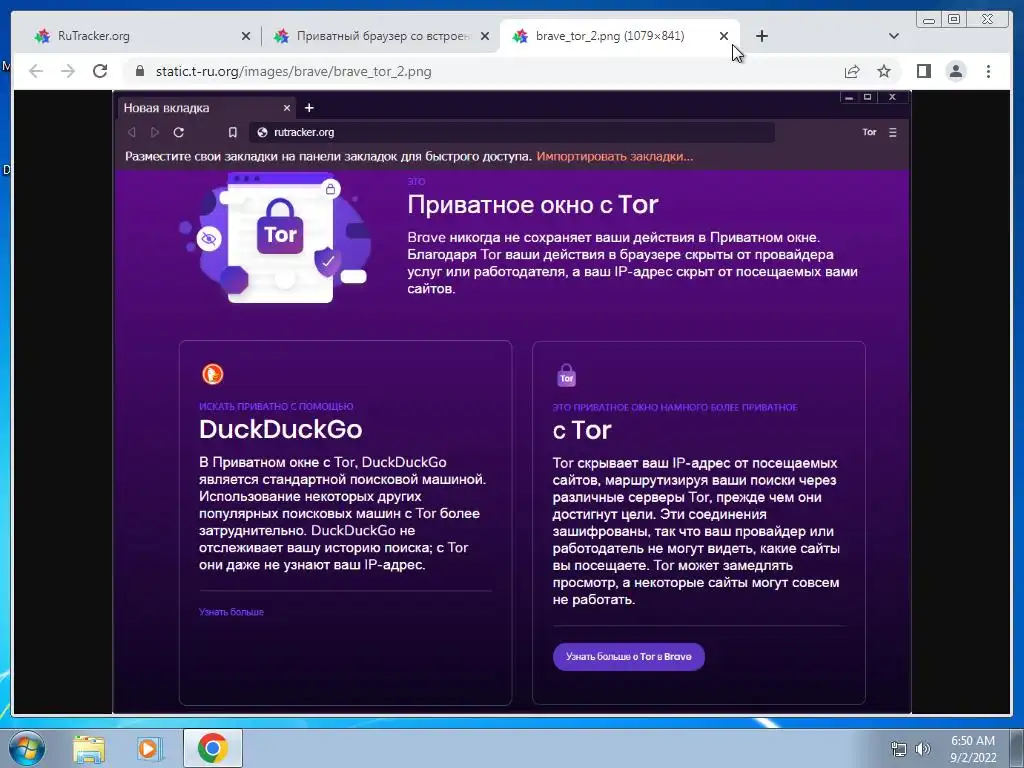Image resolution: width=1024 pixels, height=768 pixels.
Task: Click Brave's reload icon in the image
Action: click(178, 132)
